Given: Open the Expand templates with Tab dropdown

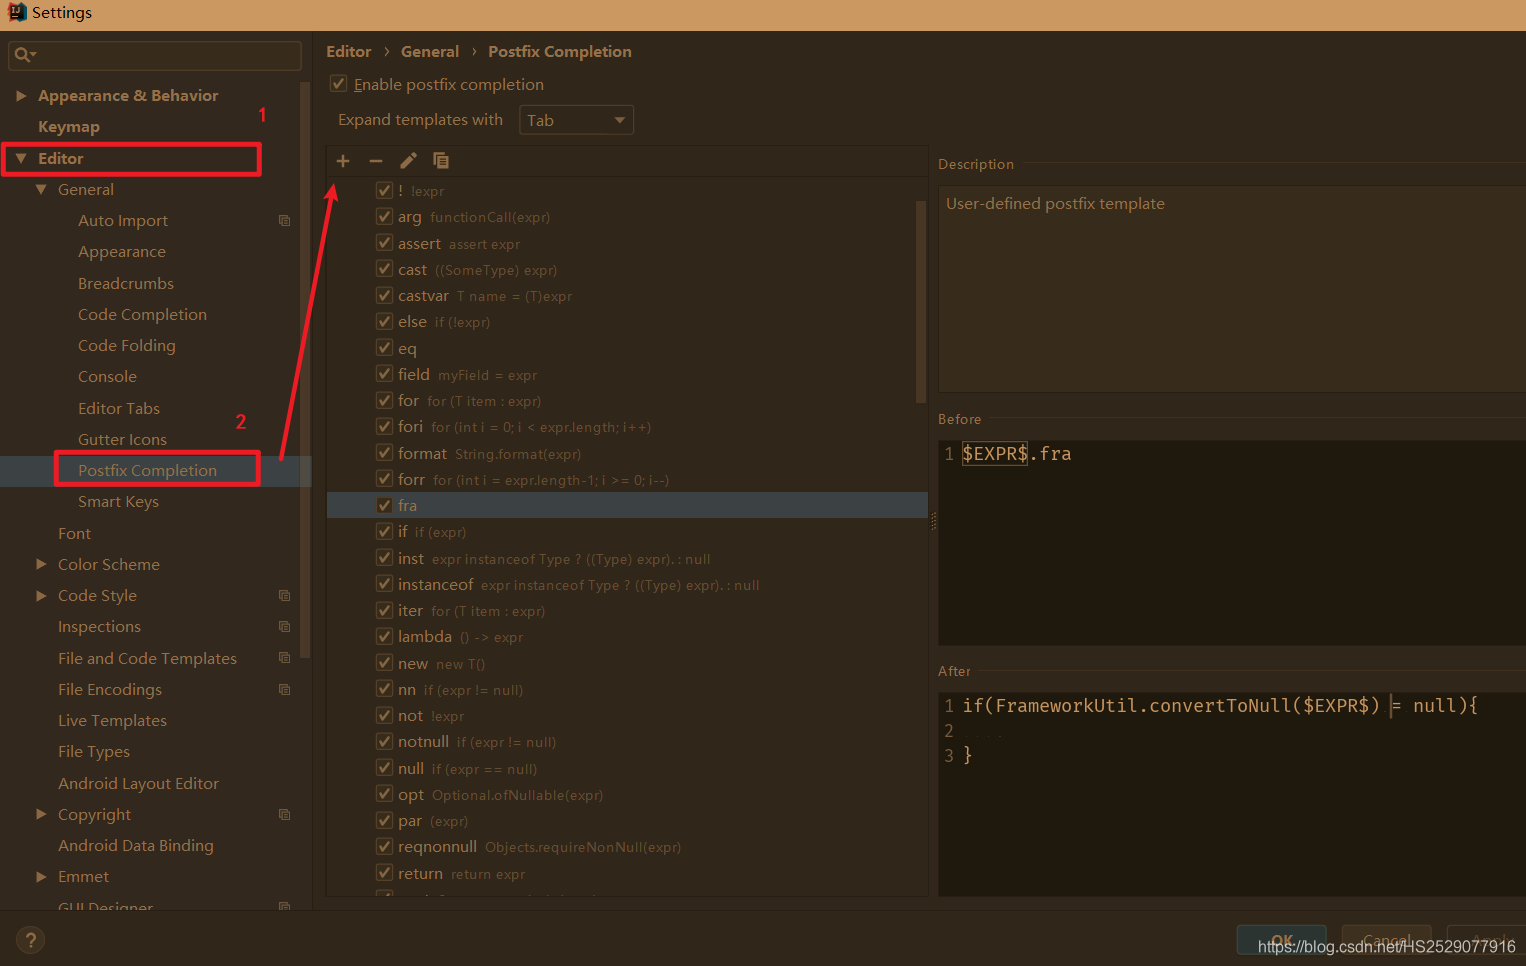Looking at the screenshot, I should click(x=576, y=120).
